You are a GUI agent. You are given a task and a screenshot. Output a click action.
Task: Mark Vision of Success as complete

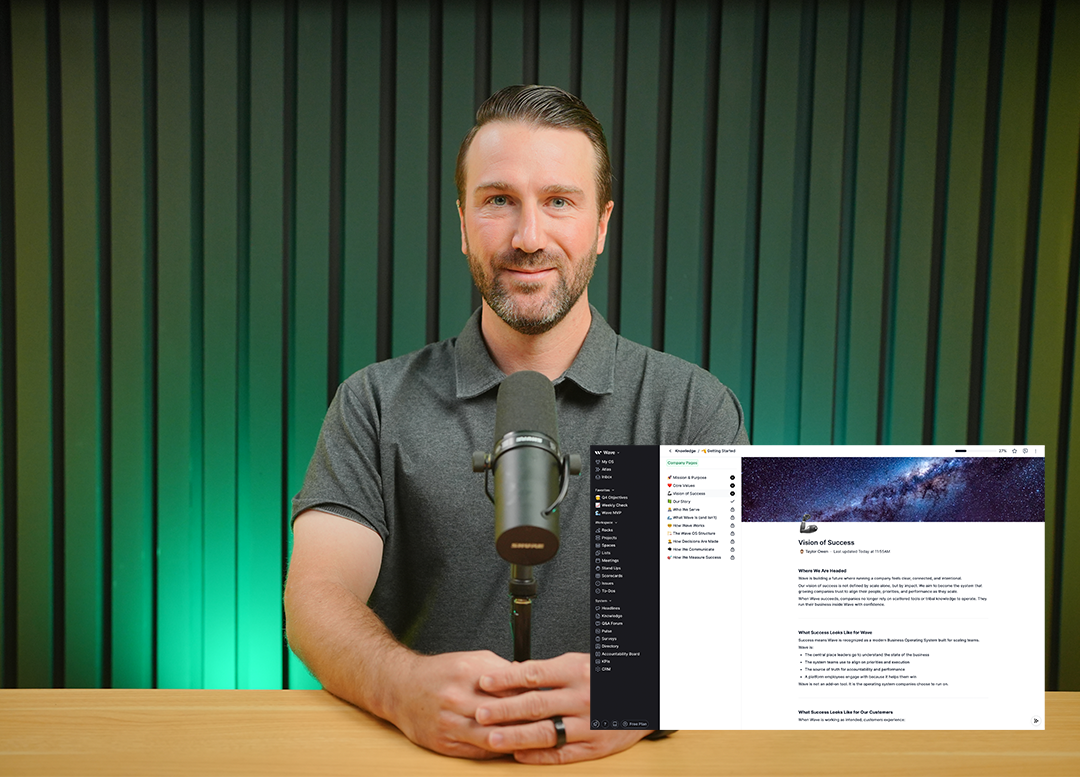pos(732,493)
